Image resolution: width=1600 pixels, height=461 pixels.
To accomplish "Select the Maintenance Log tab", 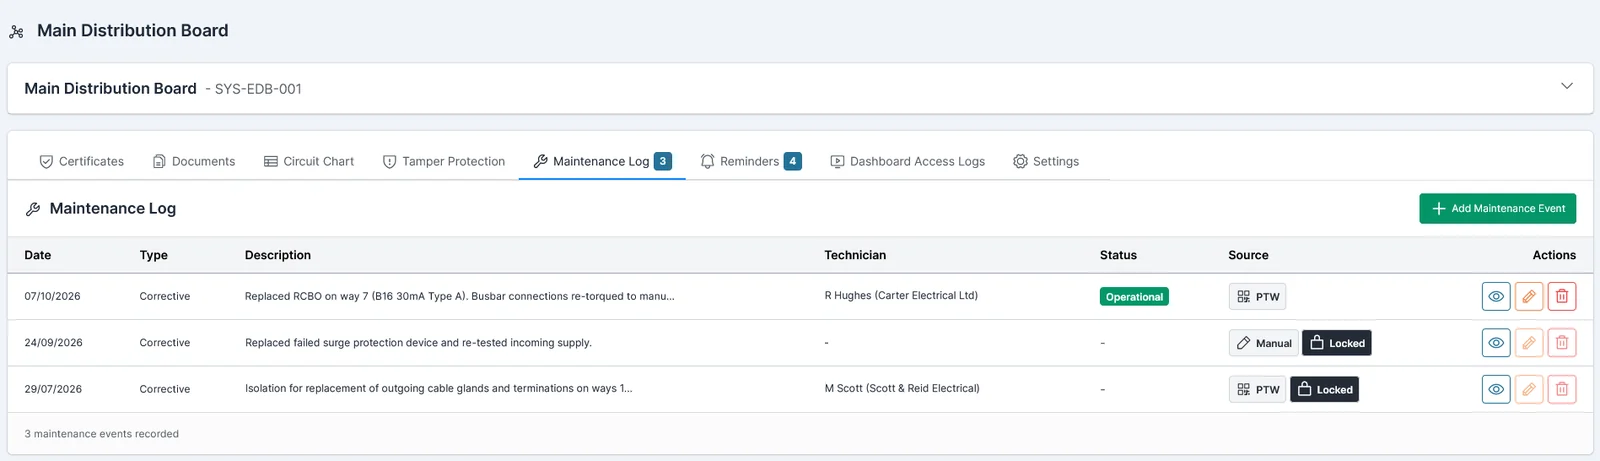I will click(602, 161).
